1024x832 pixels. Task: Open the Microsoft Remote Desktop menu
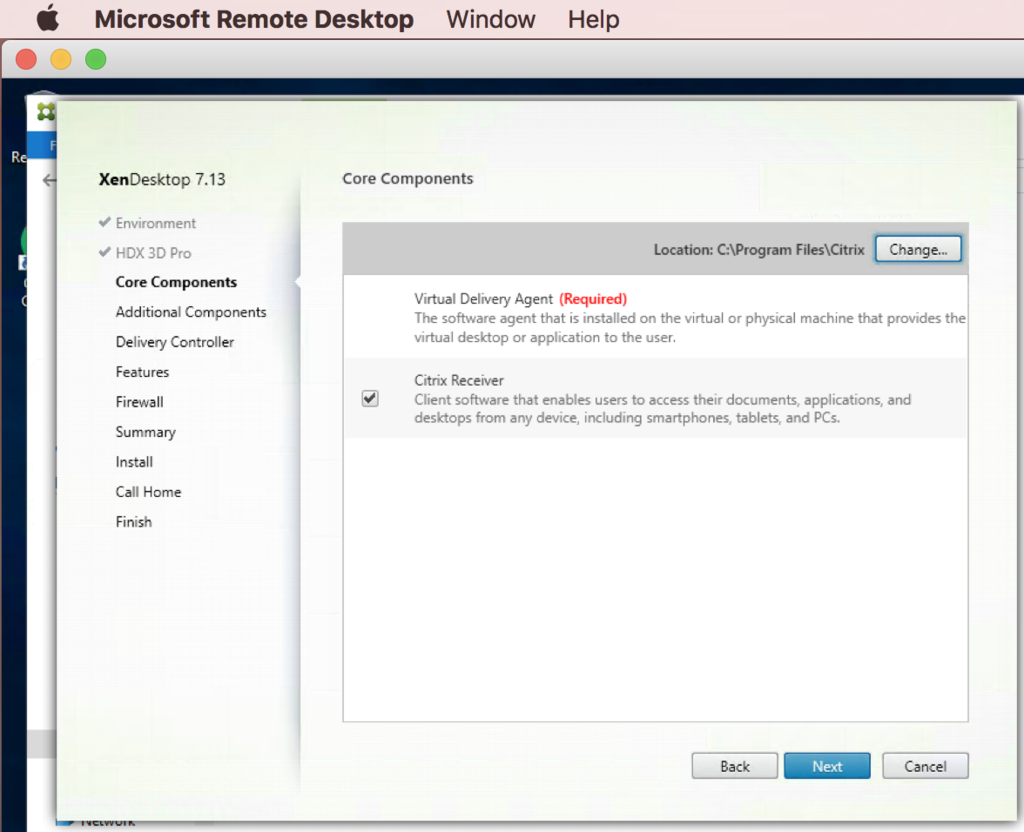pos(254,19)
